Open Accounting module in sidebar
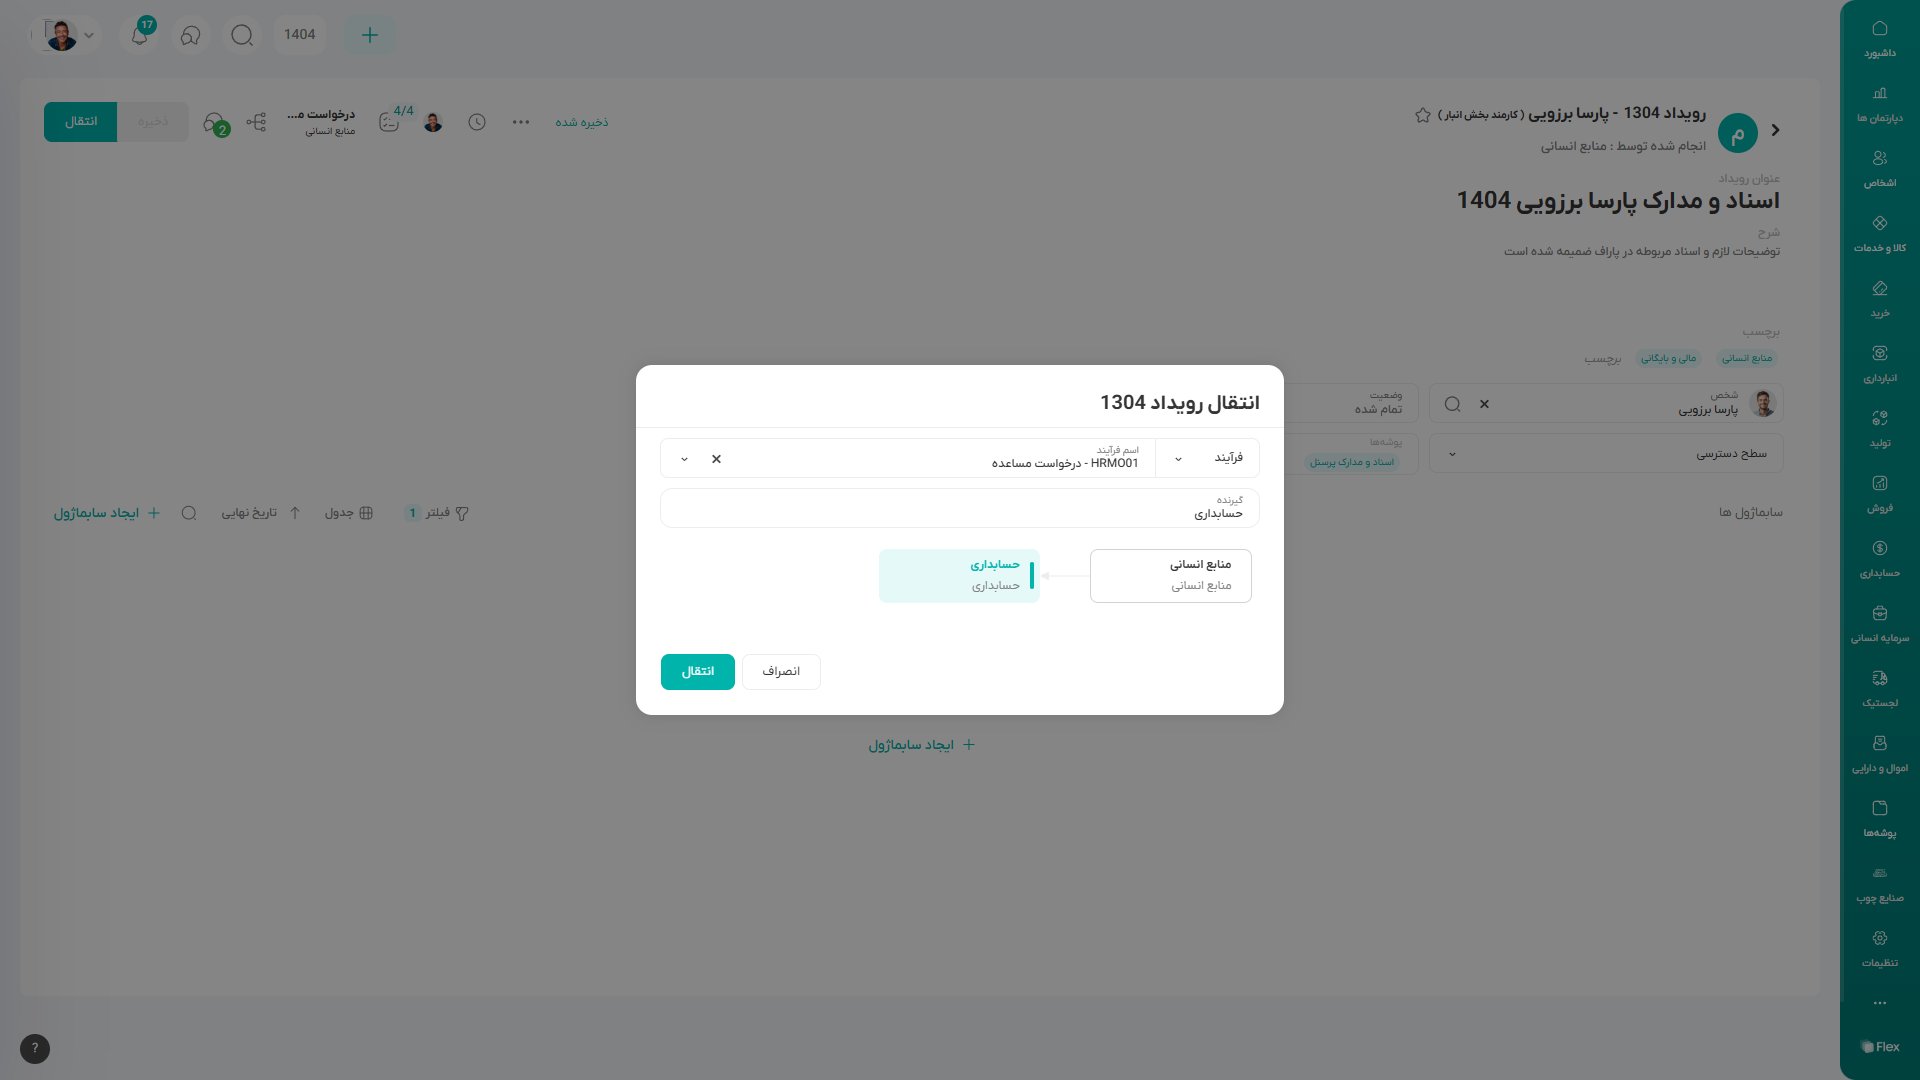 [x=1879, y=558]
